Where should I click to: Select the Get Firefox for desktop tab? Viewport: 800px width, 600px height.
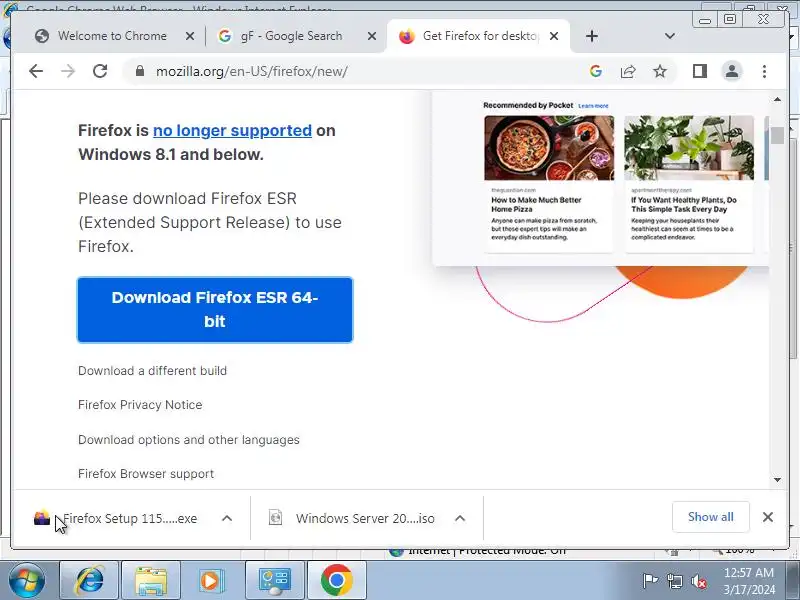click(479, 36)
